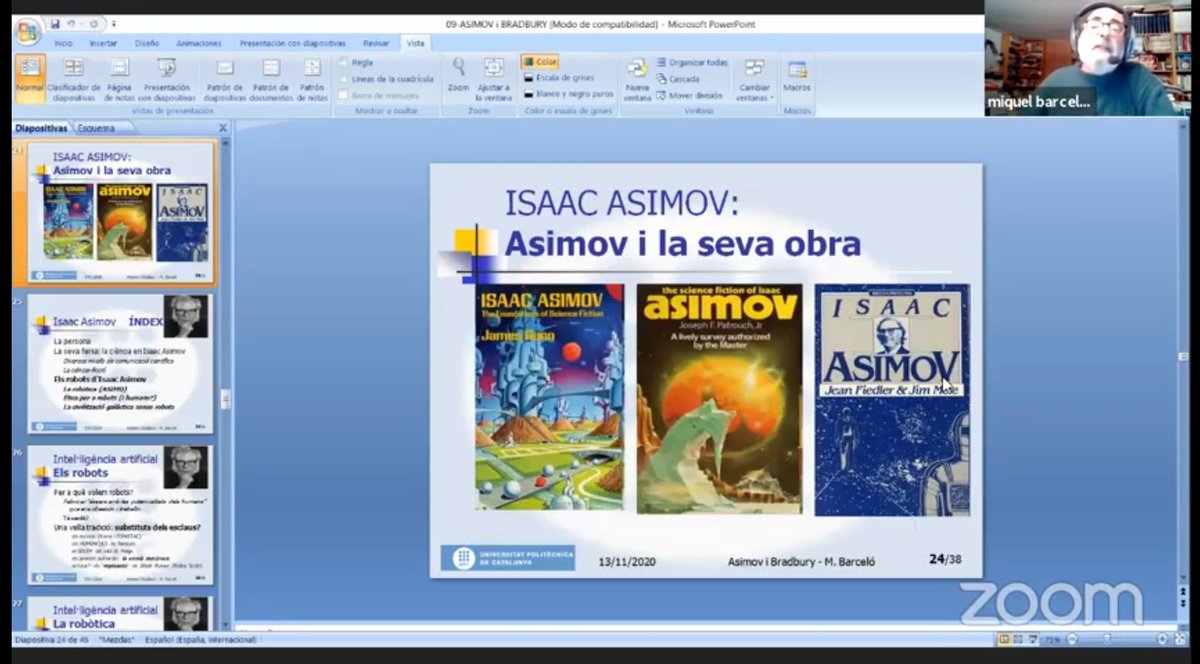Select the Color view mode
The height and width of the screenshot is (664, 1200).
(540, 62)
